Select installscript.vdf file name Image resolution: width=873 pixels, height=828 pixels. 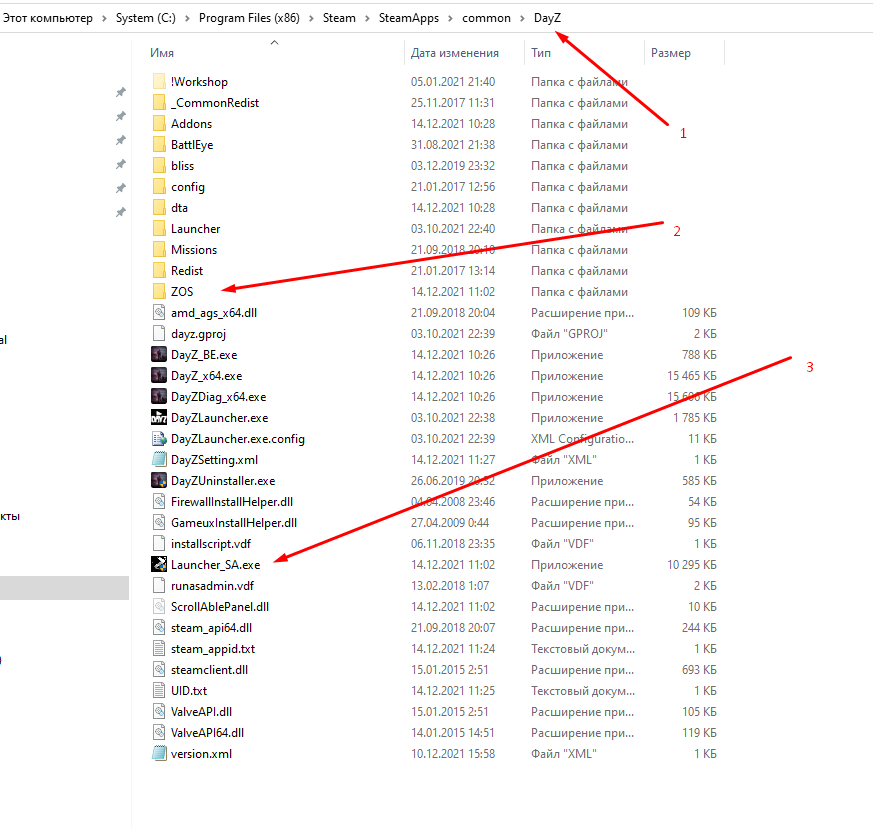(211, 544)
